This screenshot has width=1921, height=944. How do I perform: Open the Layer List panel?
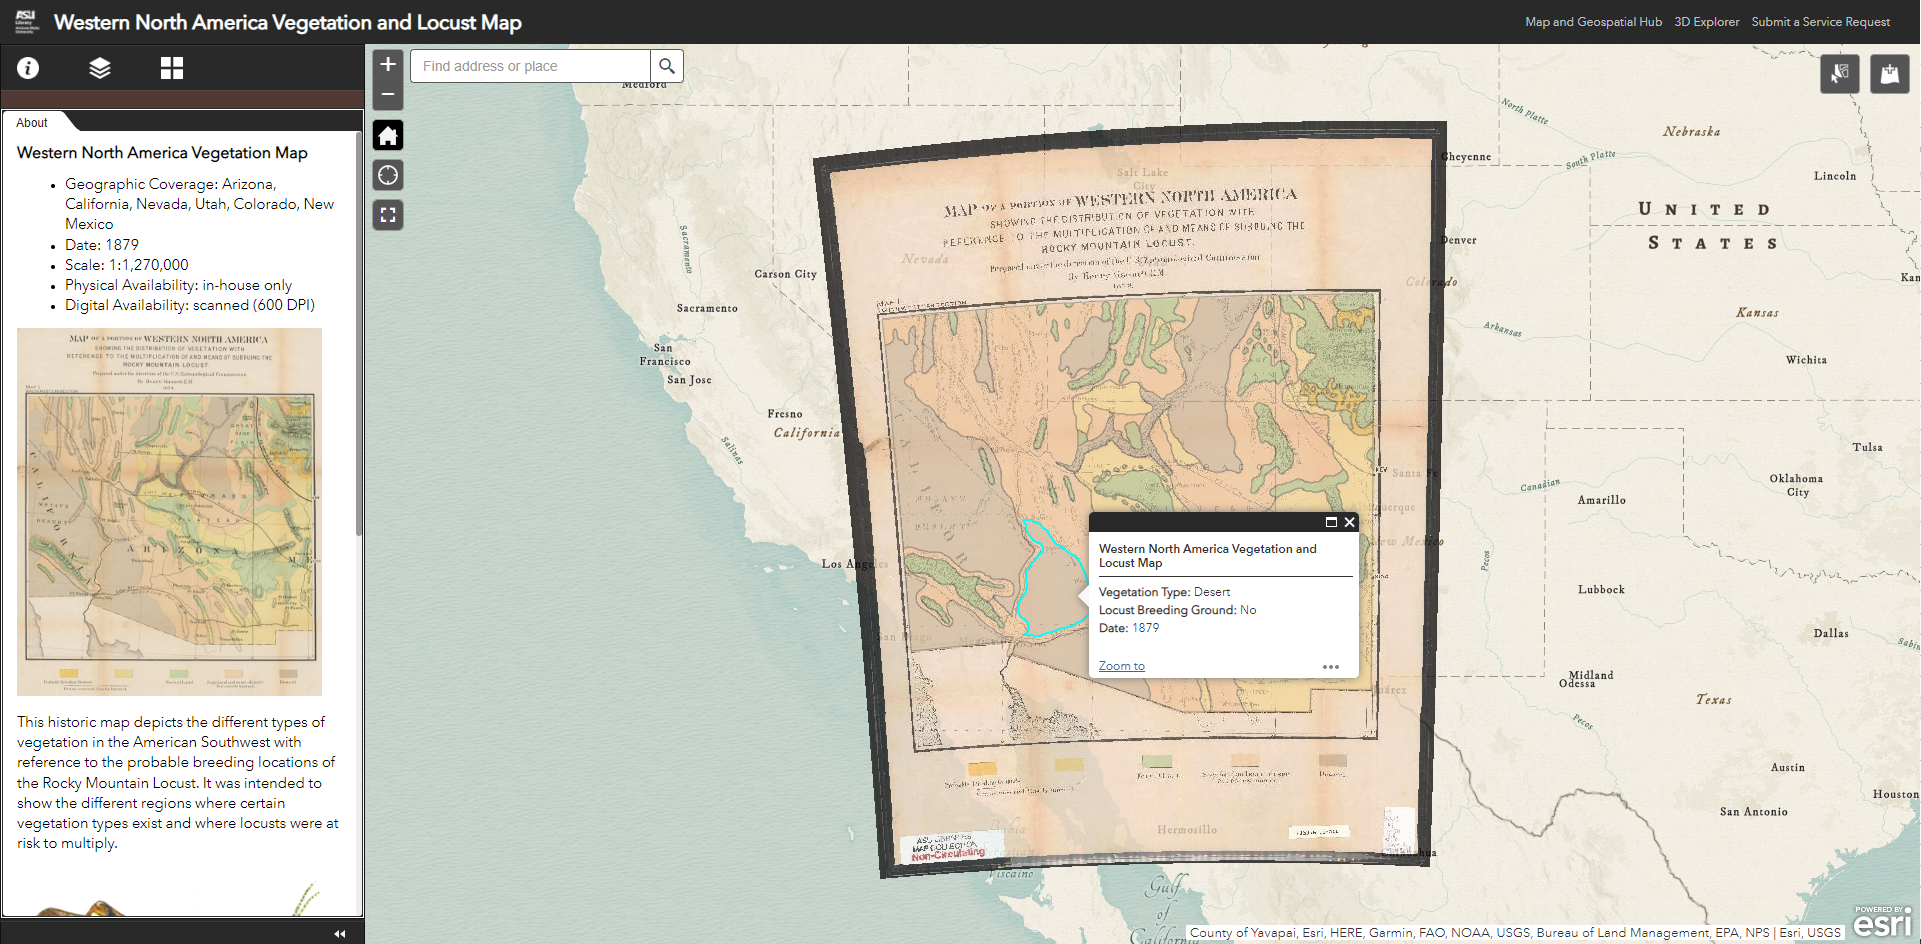point(100,68)
